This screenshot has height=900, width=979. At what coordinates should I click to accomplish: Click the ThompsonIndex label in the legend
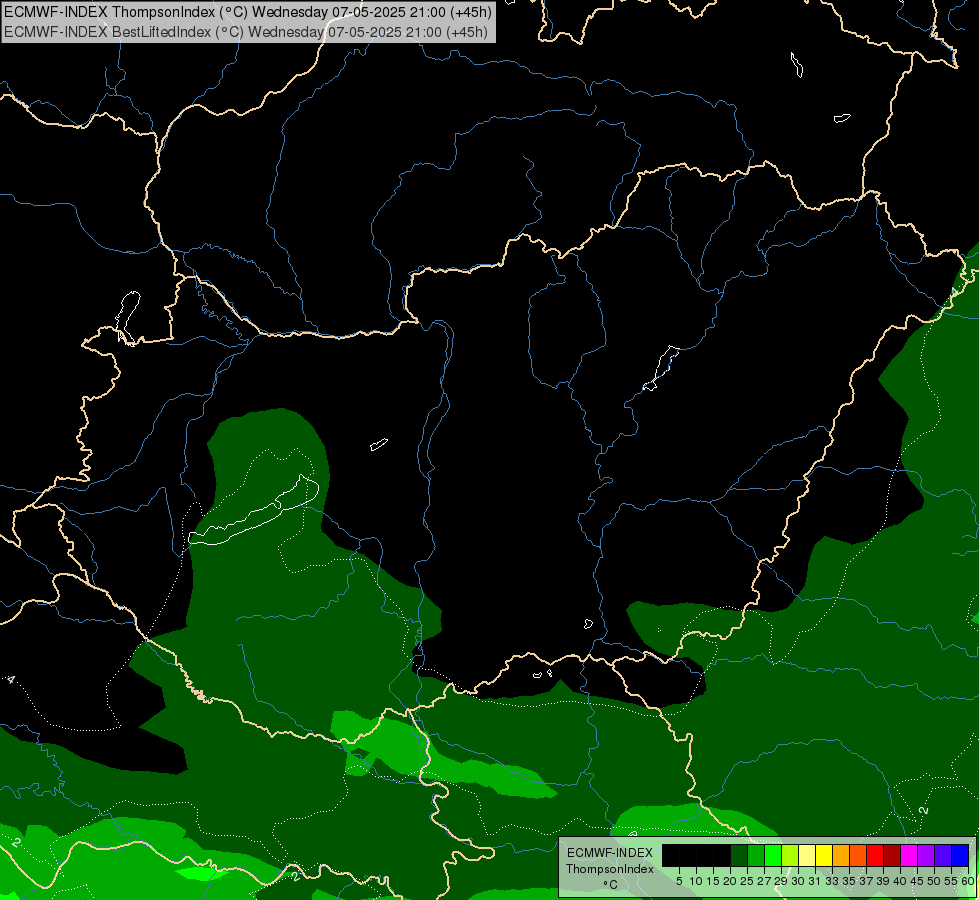point(609,869)
